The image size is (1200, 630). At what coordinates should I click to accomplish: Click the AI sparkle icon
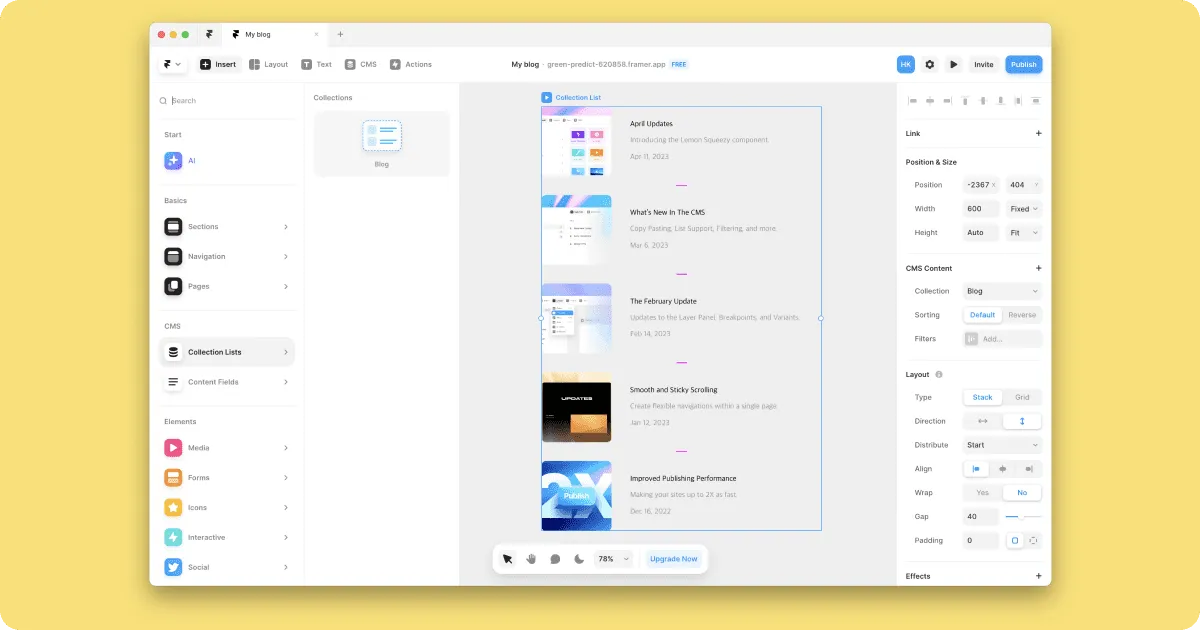173,160
